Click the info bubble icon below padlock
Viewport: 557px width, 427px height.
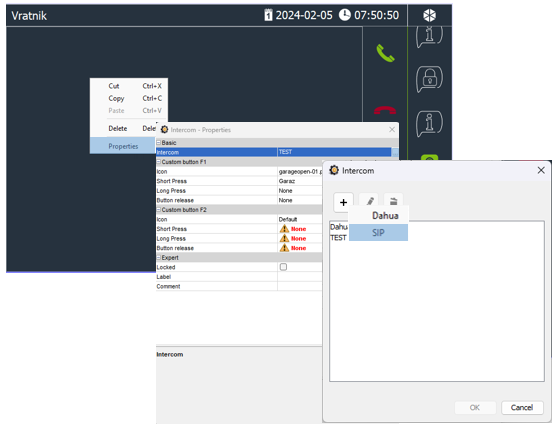tap(429, 123)
